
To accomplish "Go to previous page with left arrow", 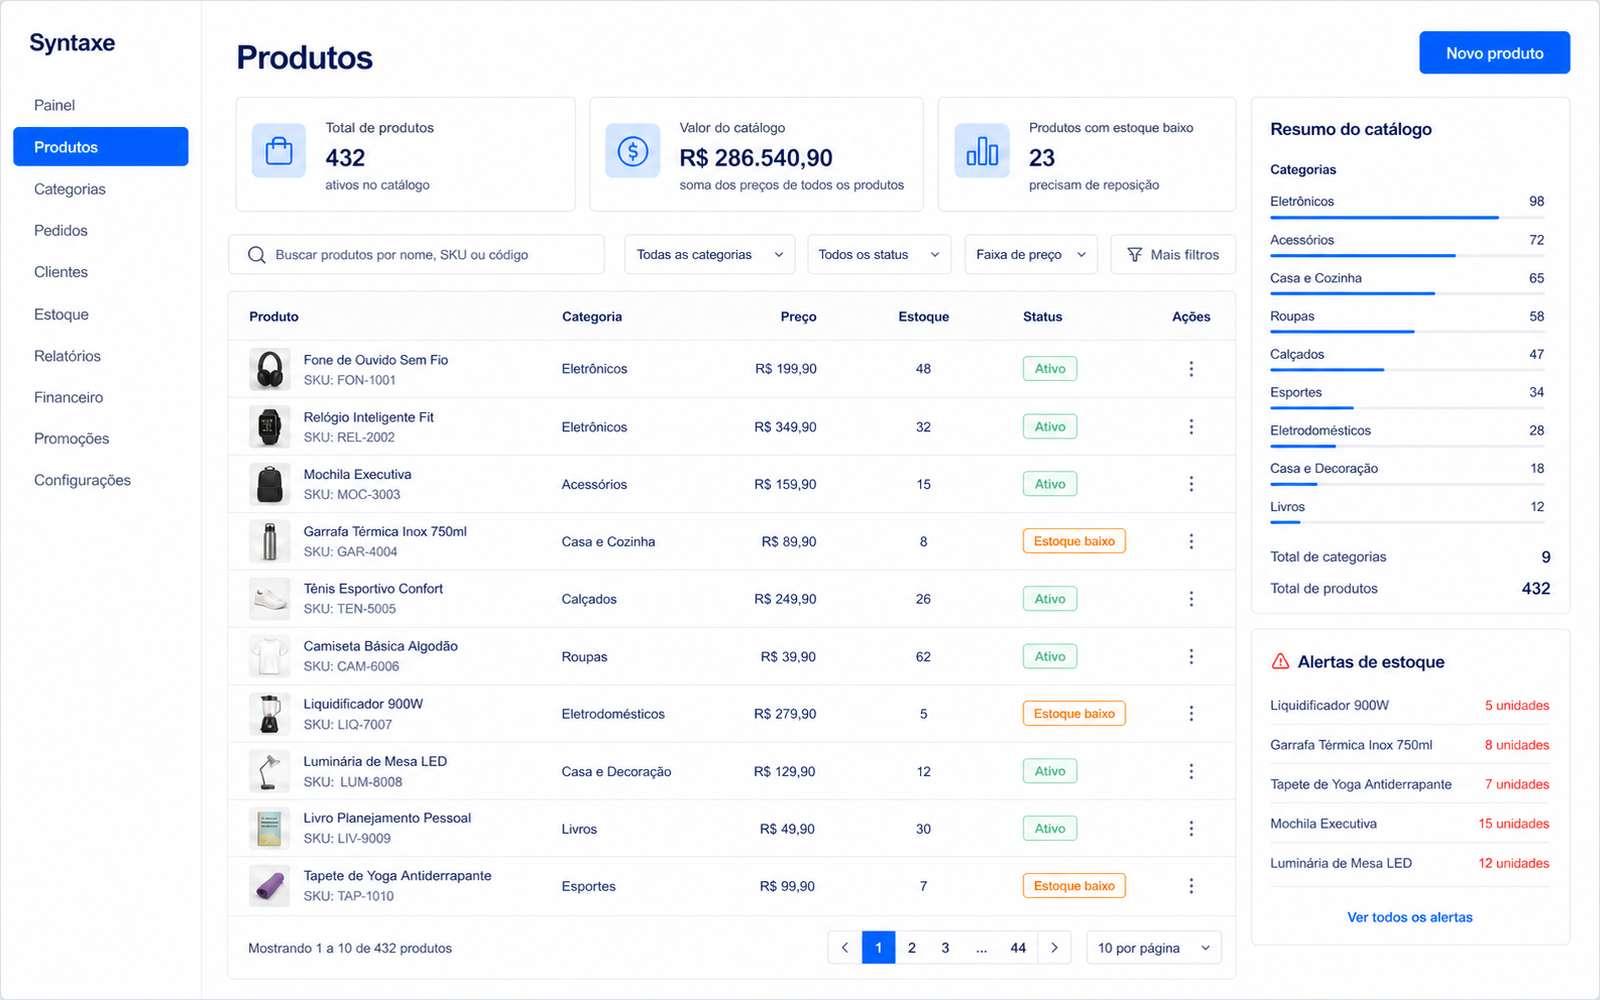I will 845,948.
